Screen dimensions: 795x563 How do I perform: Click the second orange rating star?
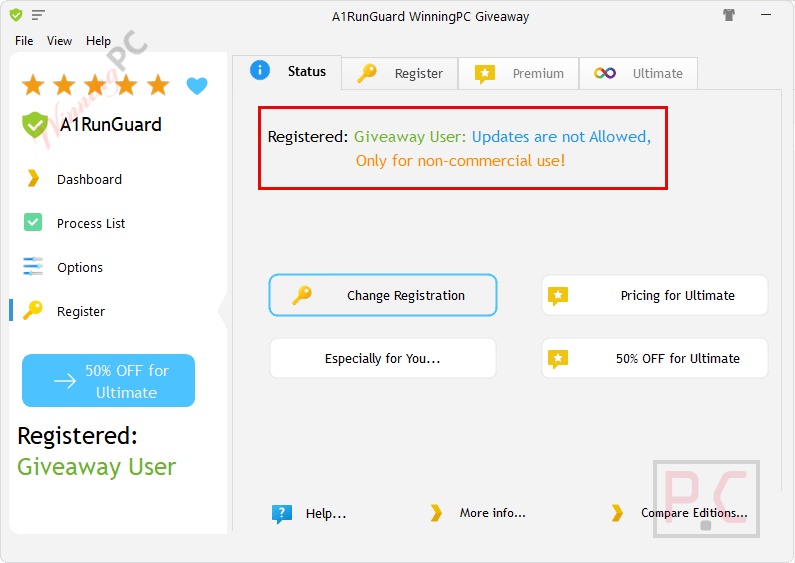64,85
